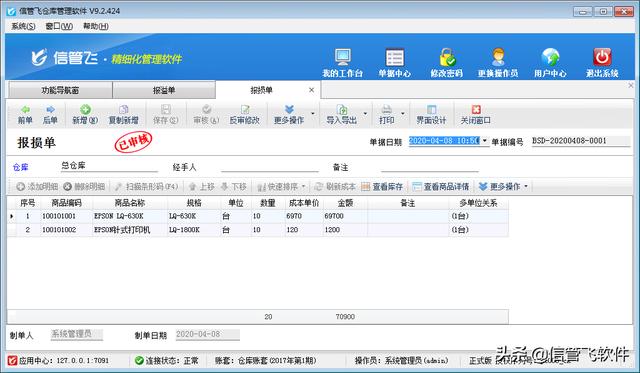Image resolution: width=640 pixels, height=373 pixels.
Task: Click 应用中心 status bar entry
Action: (x=59, y=360)
